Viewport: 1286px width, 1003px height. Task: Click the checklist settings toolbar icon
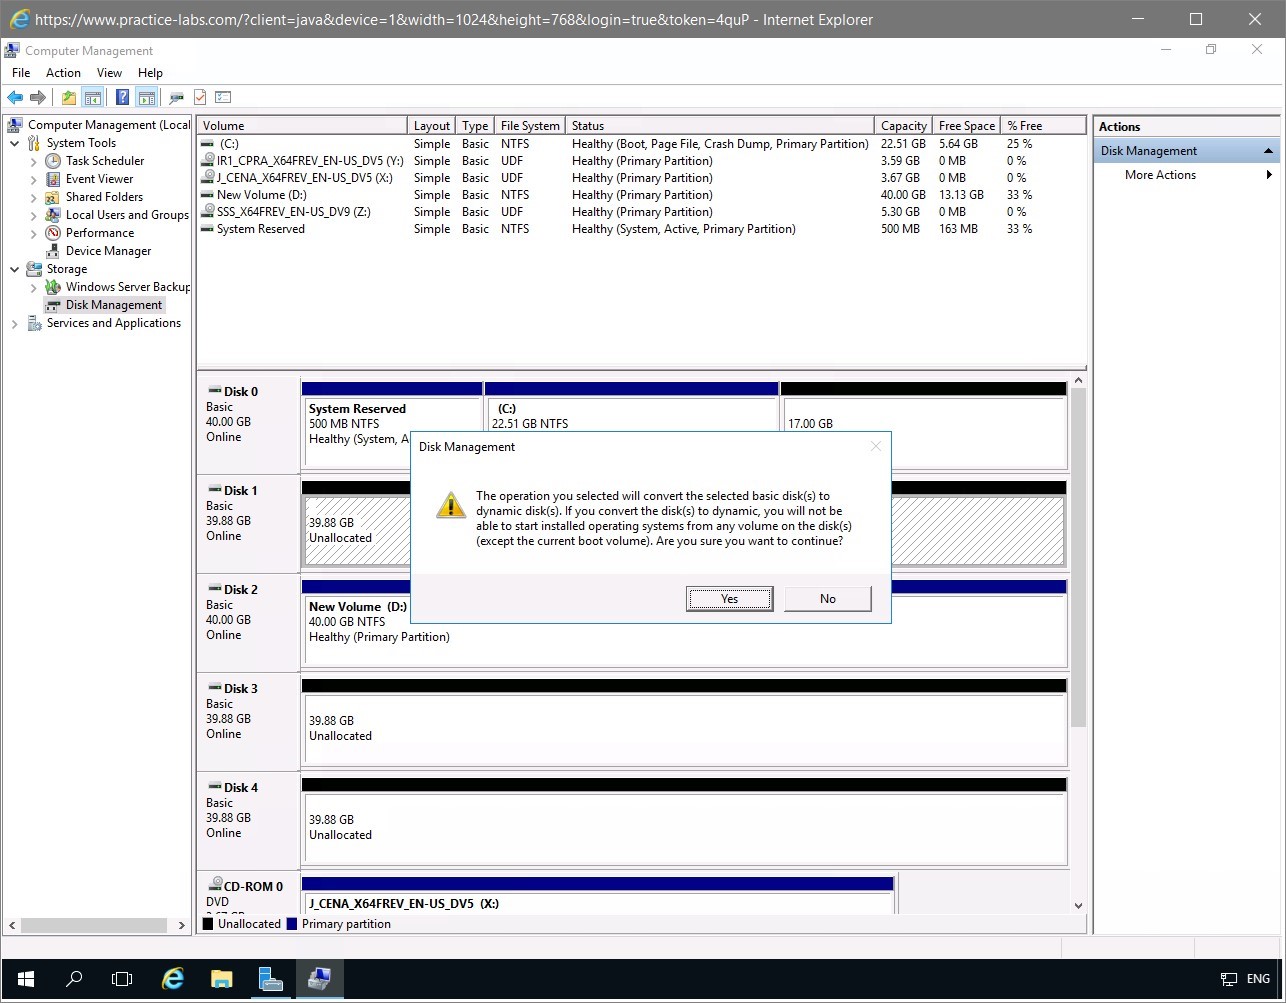[223, 97]
